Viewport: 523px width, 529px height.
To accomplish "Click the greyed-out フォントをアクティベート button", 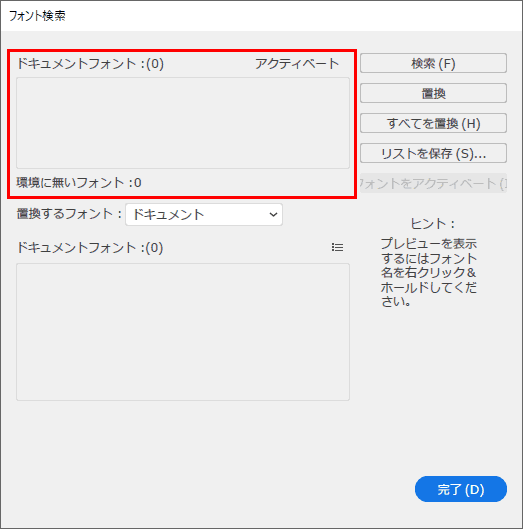I will click(x=433, y=183).
